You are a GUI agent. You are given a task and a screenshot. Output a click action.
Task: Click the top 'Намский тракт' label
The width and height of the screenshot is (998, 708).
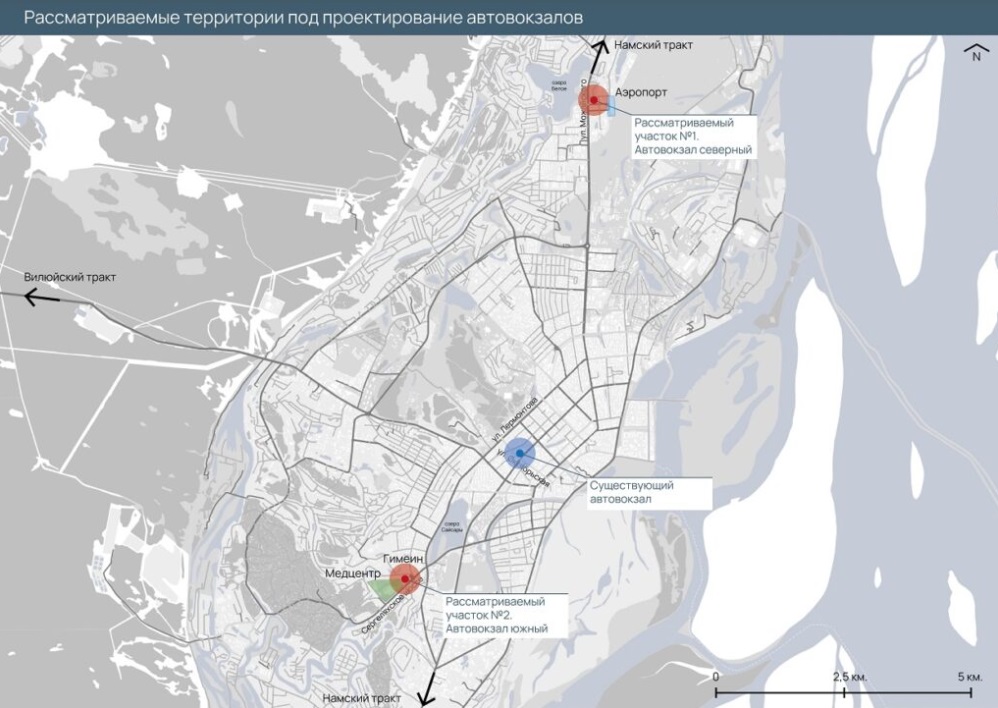(x=653, y=45)
